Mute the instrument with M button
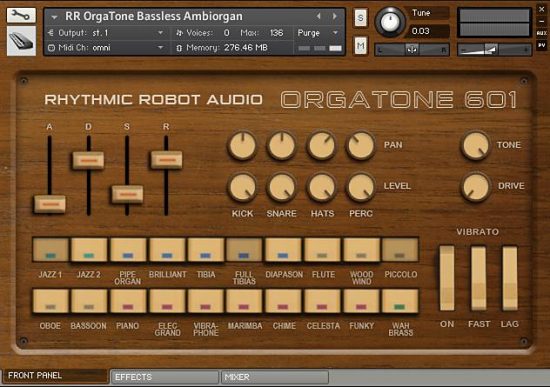The image size is (550, 387). click(x=360, y=46)
